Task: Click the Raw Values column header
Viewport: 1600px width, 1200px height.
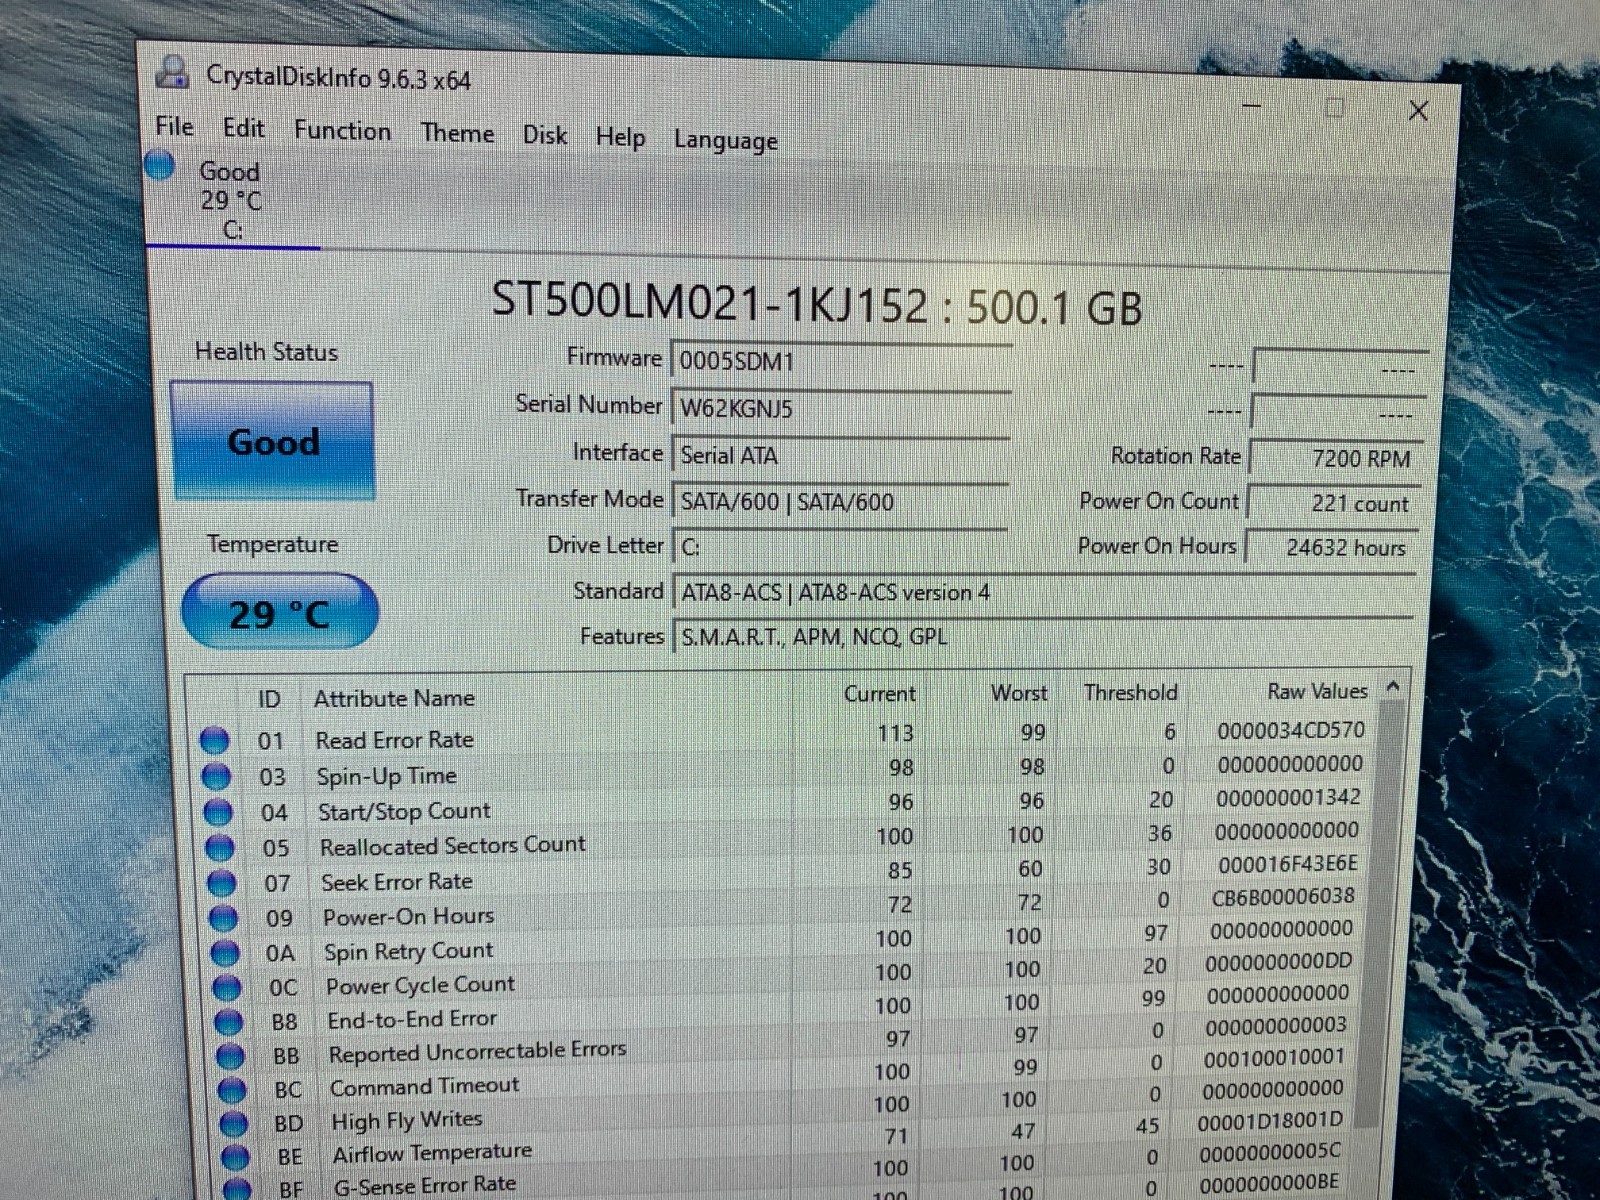Action: pos(1317,691)
